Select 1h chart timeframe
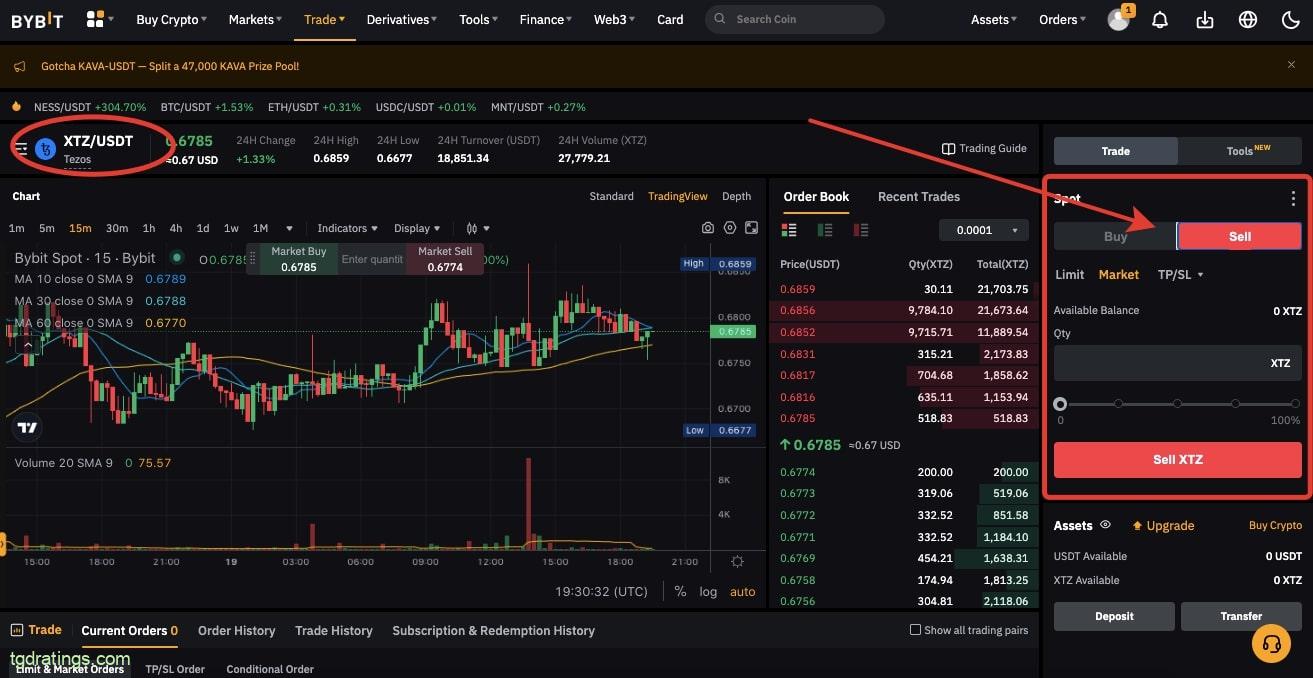The image size is (1313, 678). click(149, 228)
